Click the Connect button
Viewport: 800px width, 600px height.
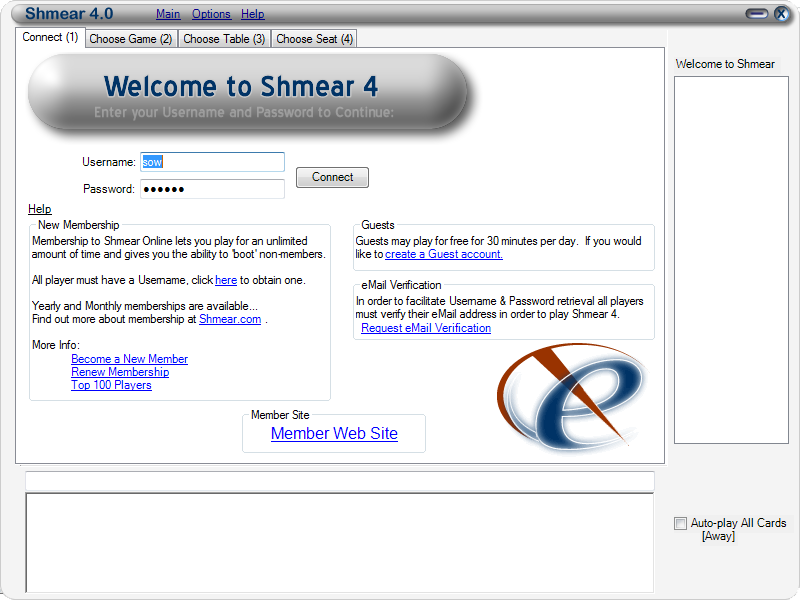(332, 177)
